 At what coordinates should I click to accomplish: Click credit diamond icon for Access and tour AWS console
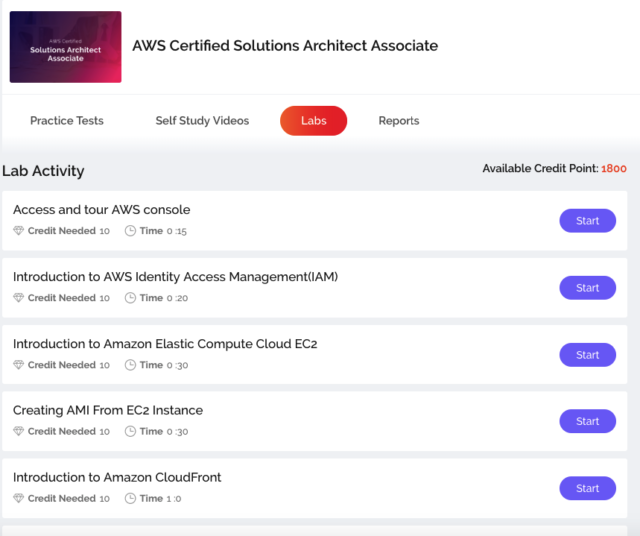coord(18,231)
